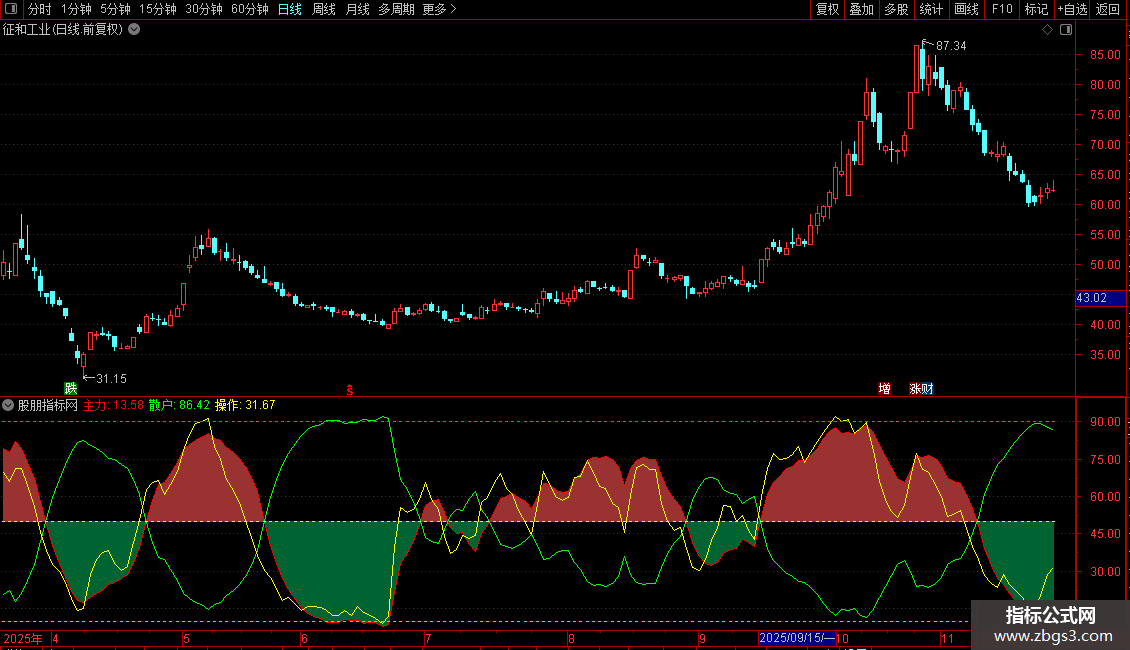Click month 11 on date axis

click(x=947, y=638)
